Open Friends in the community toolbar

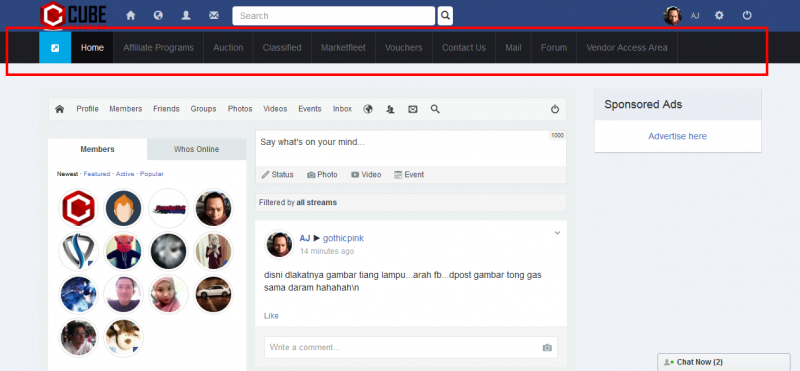(x=166, y=109)
